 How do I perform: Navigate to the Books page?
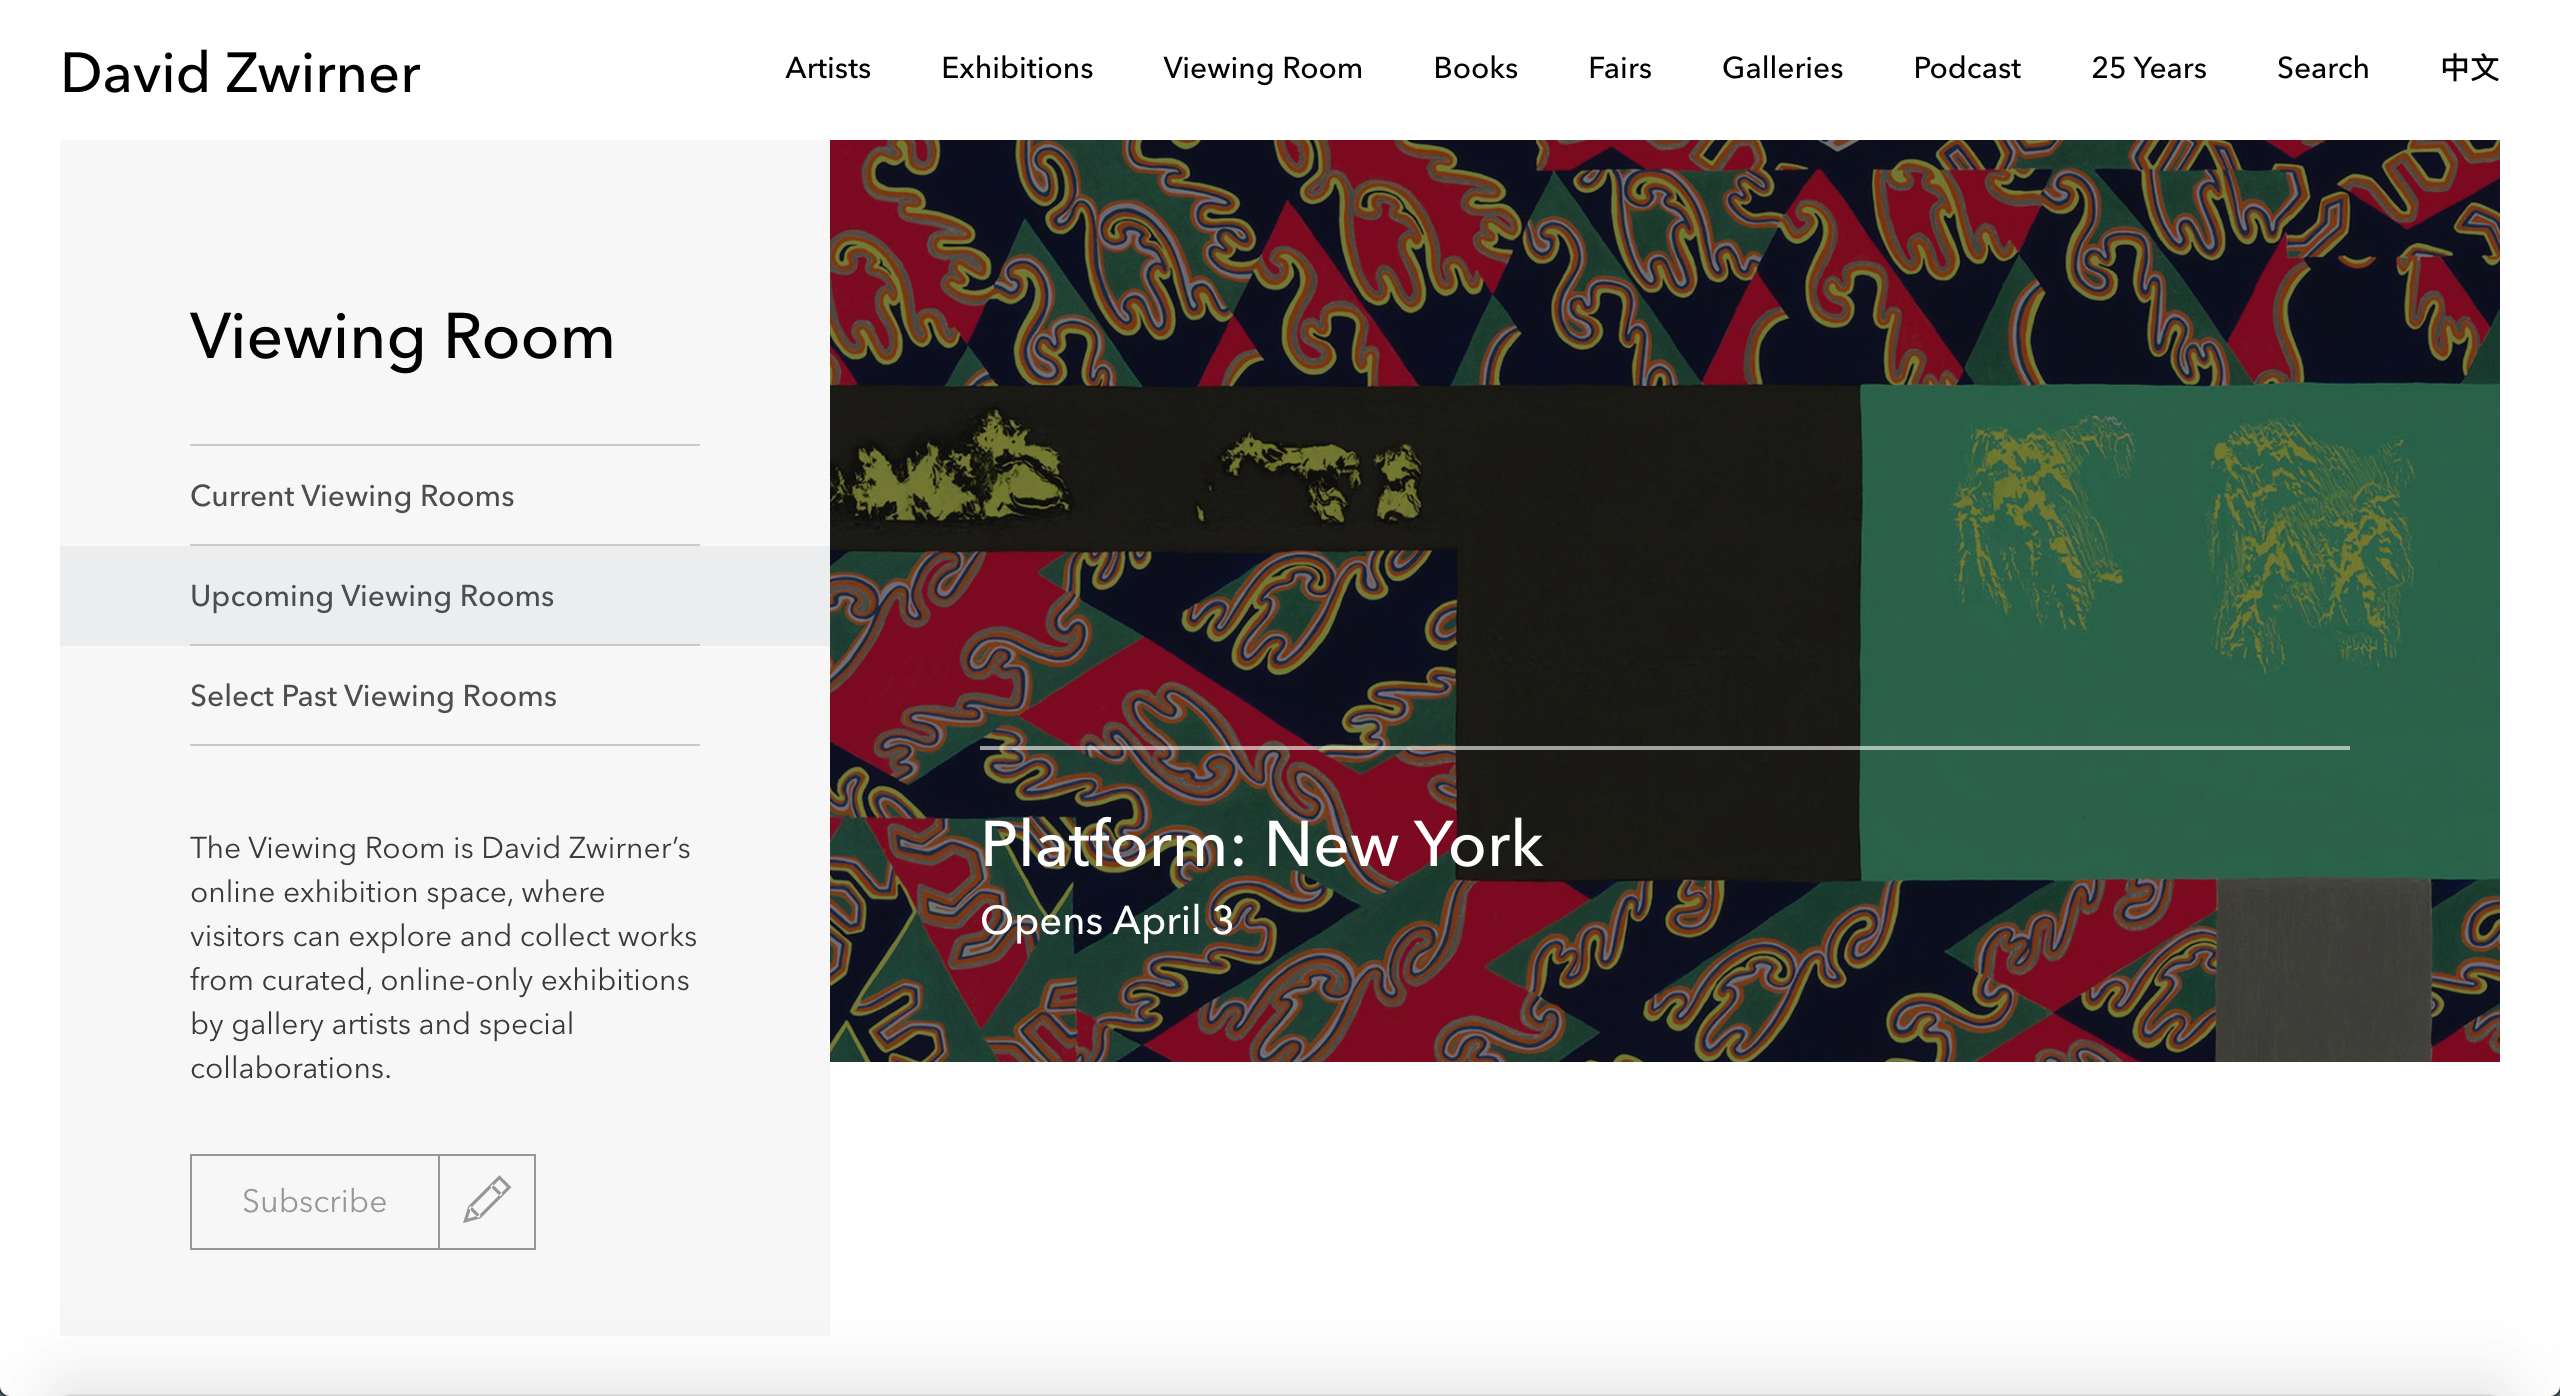(x=1475, y=68)
